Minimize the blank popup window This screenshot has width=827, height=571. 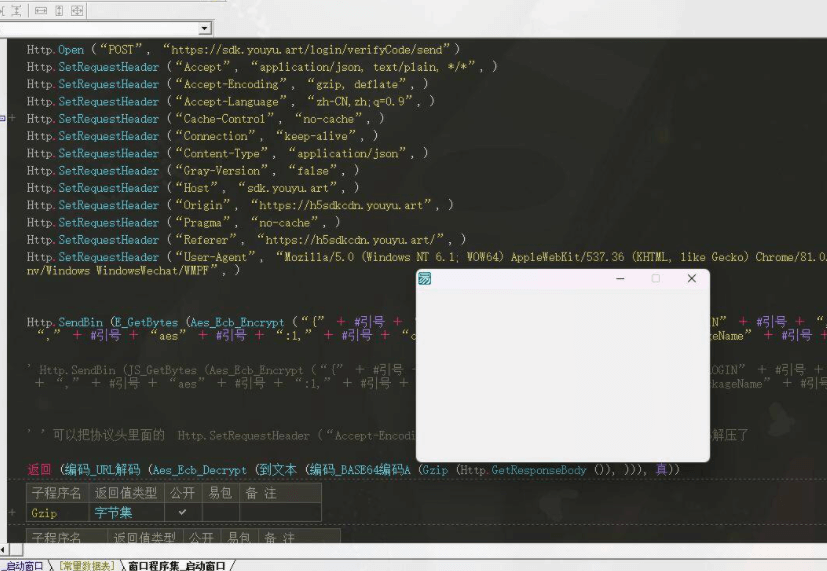tap(620, 278)
